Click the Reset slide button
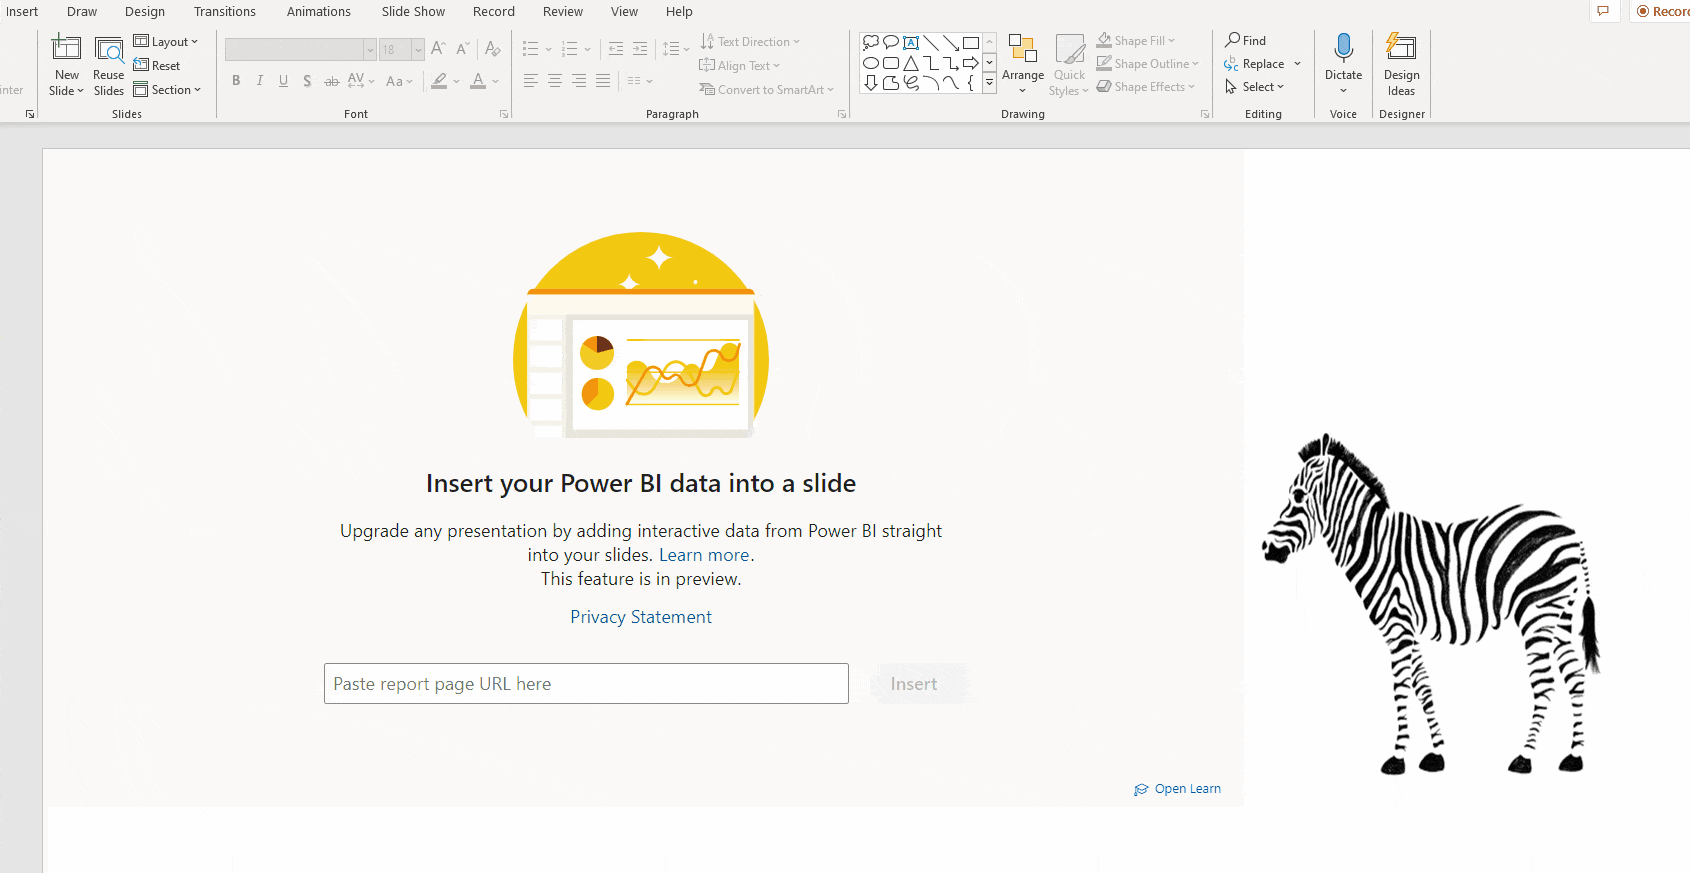Screen dimensions: 1690x873 (x=157, y=66)
